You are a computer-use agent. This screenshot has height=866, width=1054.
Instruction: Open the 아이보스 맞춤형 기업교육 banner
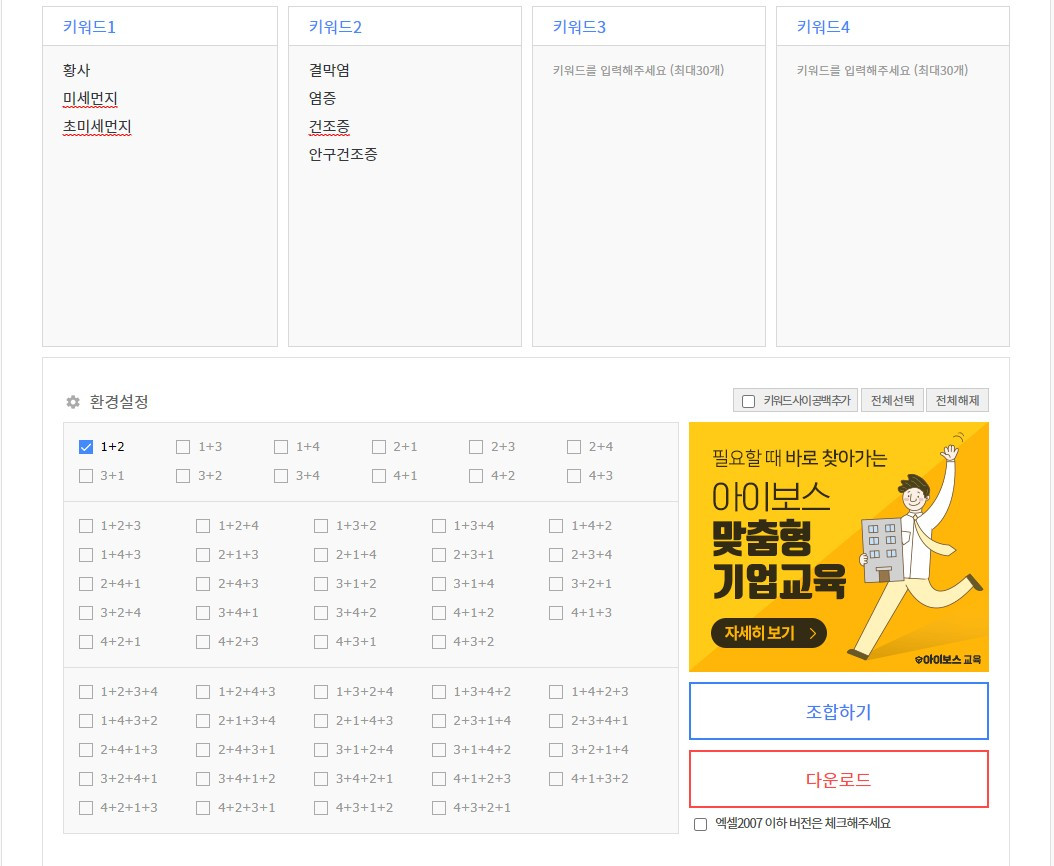coord(839,547)
